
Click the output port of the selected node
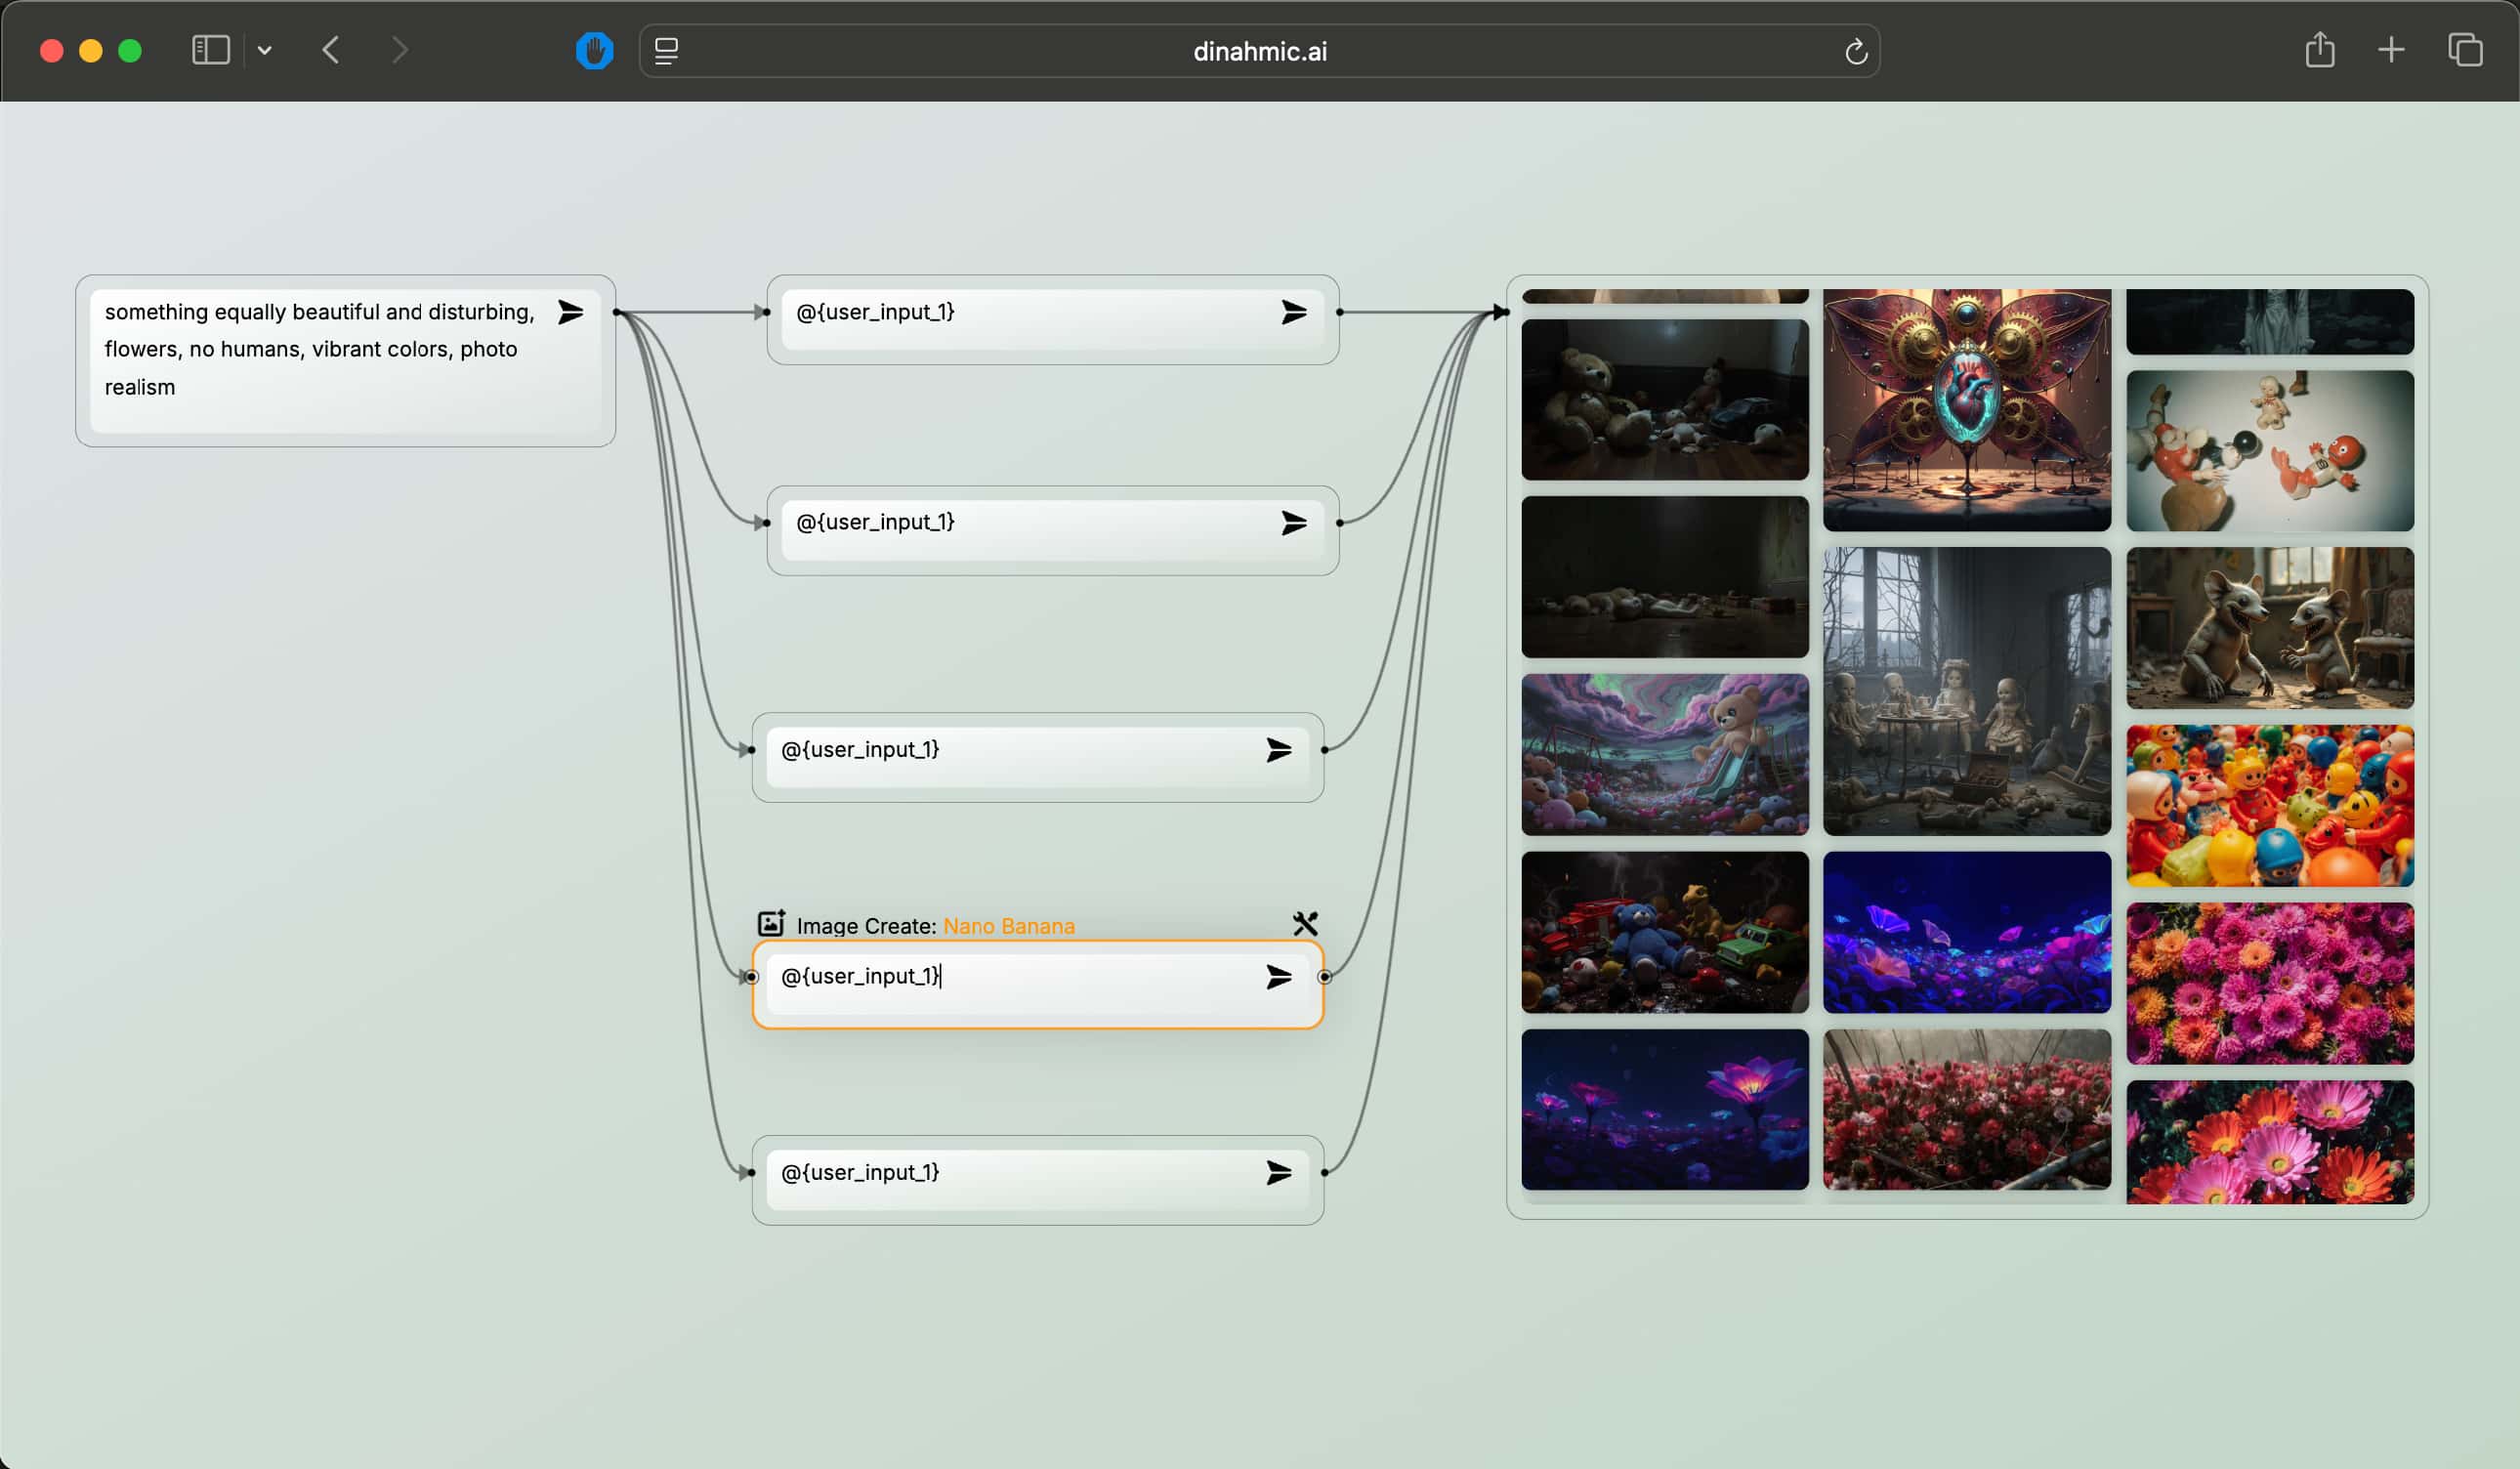pos(1324,977)
